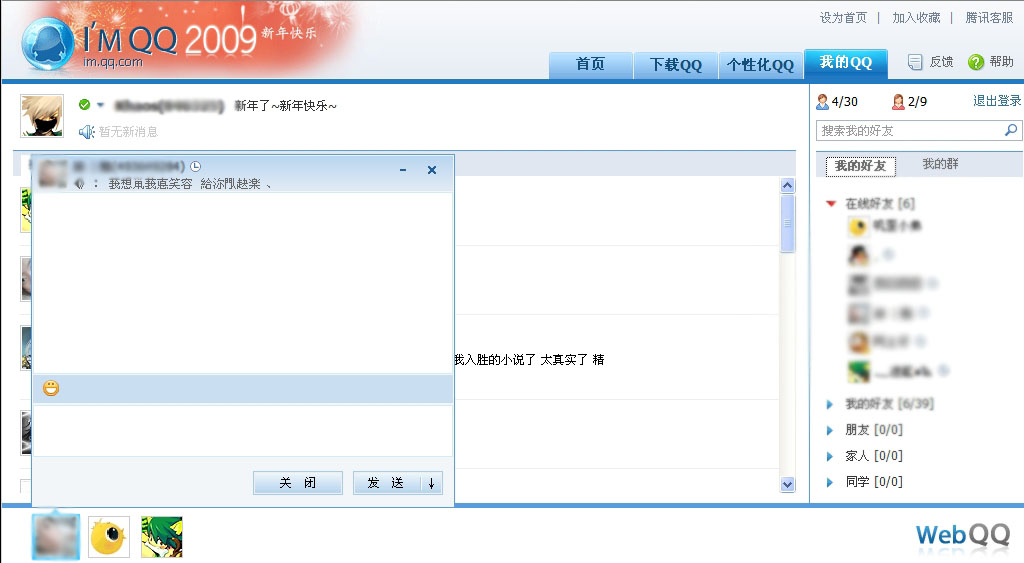Expand the 家人 [0/0] group
Screen dimensions: 1024x563
[x=829, y=457]
